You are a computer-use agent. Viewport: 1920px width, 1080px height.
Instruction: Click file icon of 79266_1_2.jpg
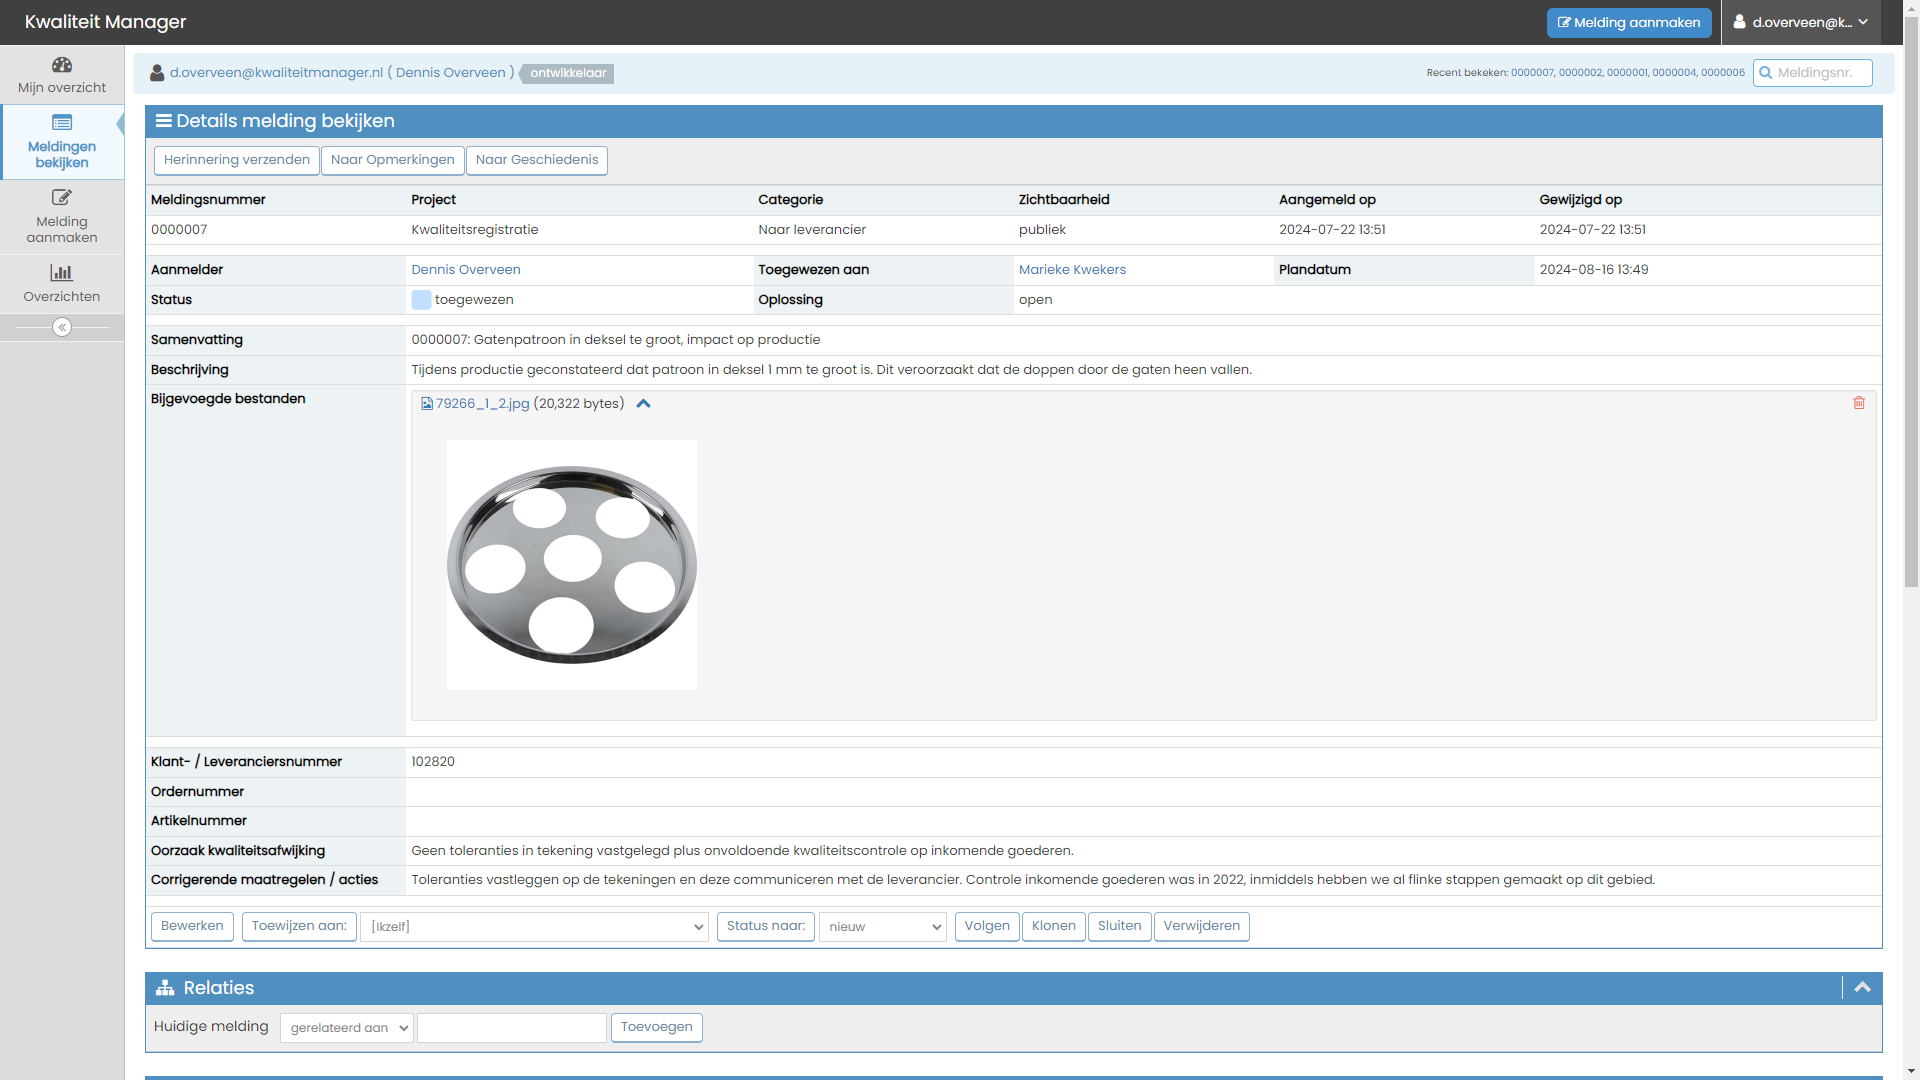[x=427, y=404]
